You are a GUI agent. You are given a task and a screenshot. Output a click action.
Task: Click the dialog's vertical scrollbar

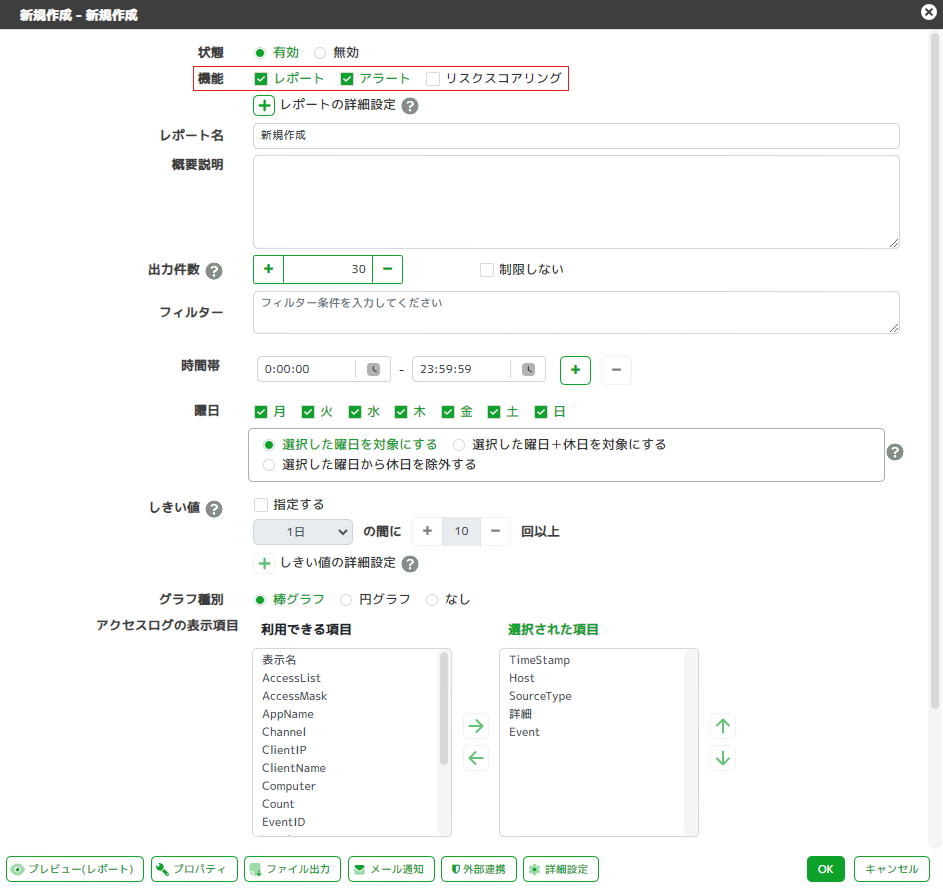935,371
